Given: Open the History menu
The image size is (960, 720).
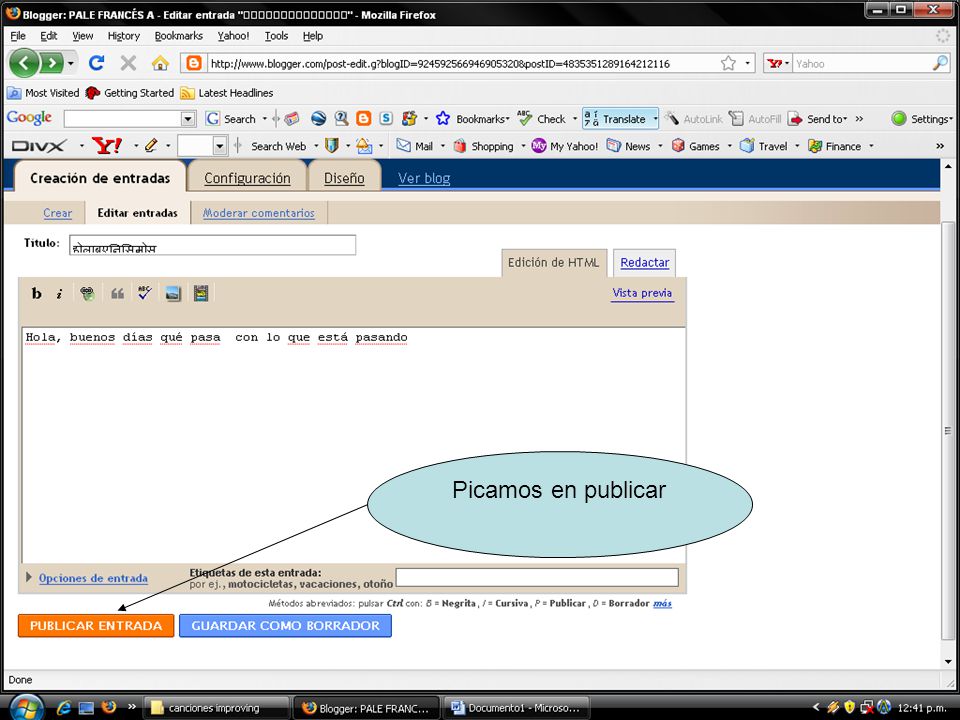Looking at the screenshot, I should point(124,36).
